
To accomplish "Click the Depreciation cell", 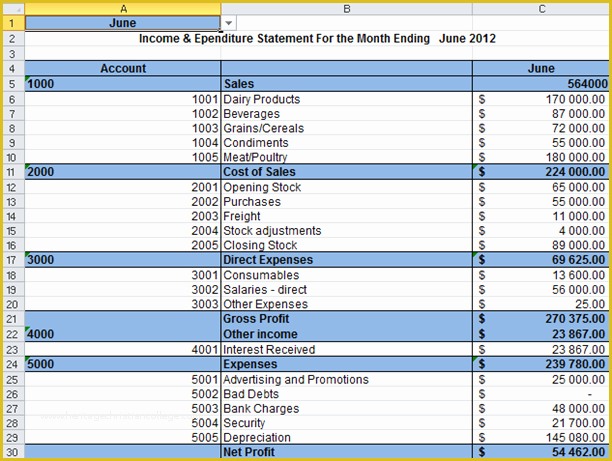I will click(x=347, y=437).
